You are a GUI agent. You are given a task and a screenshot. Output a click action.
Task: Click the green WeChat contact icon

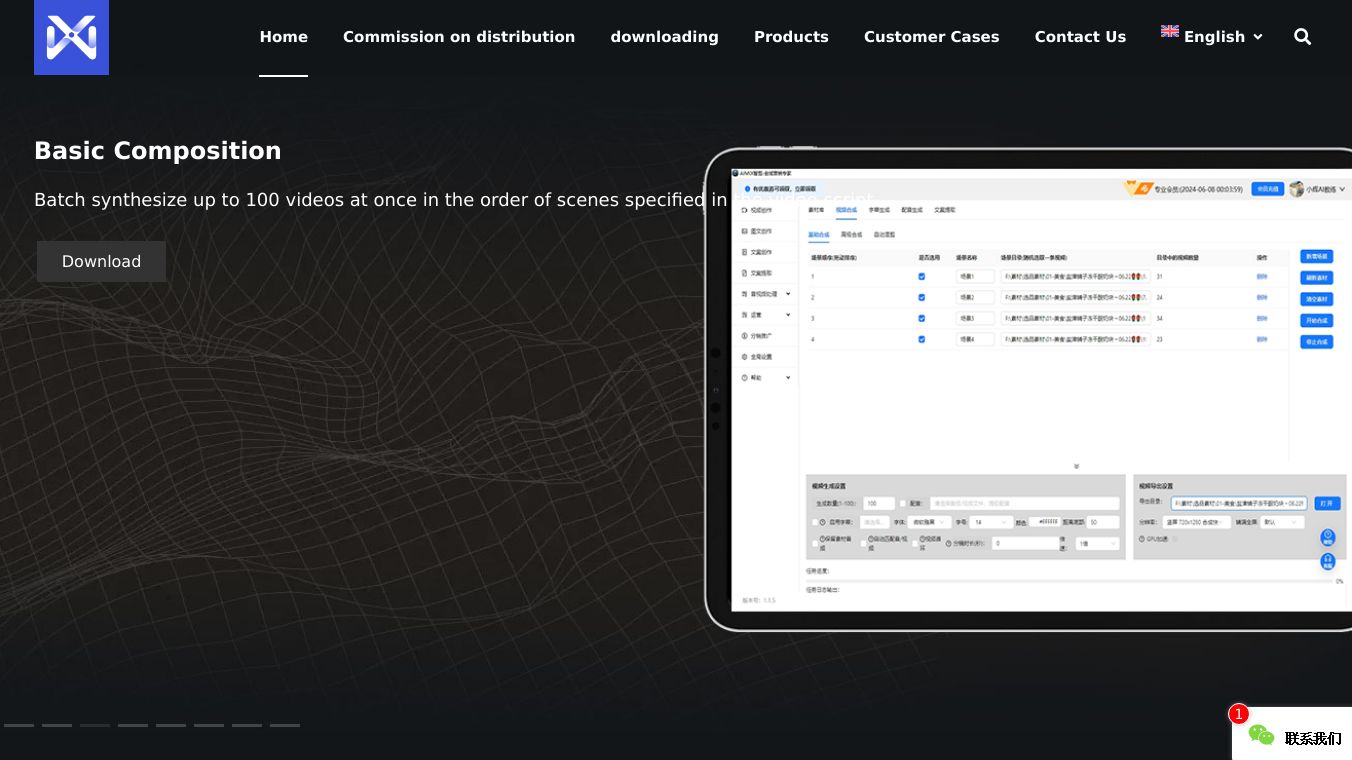click(1262, 736)
